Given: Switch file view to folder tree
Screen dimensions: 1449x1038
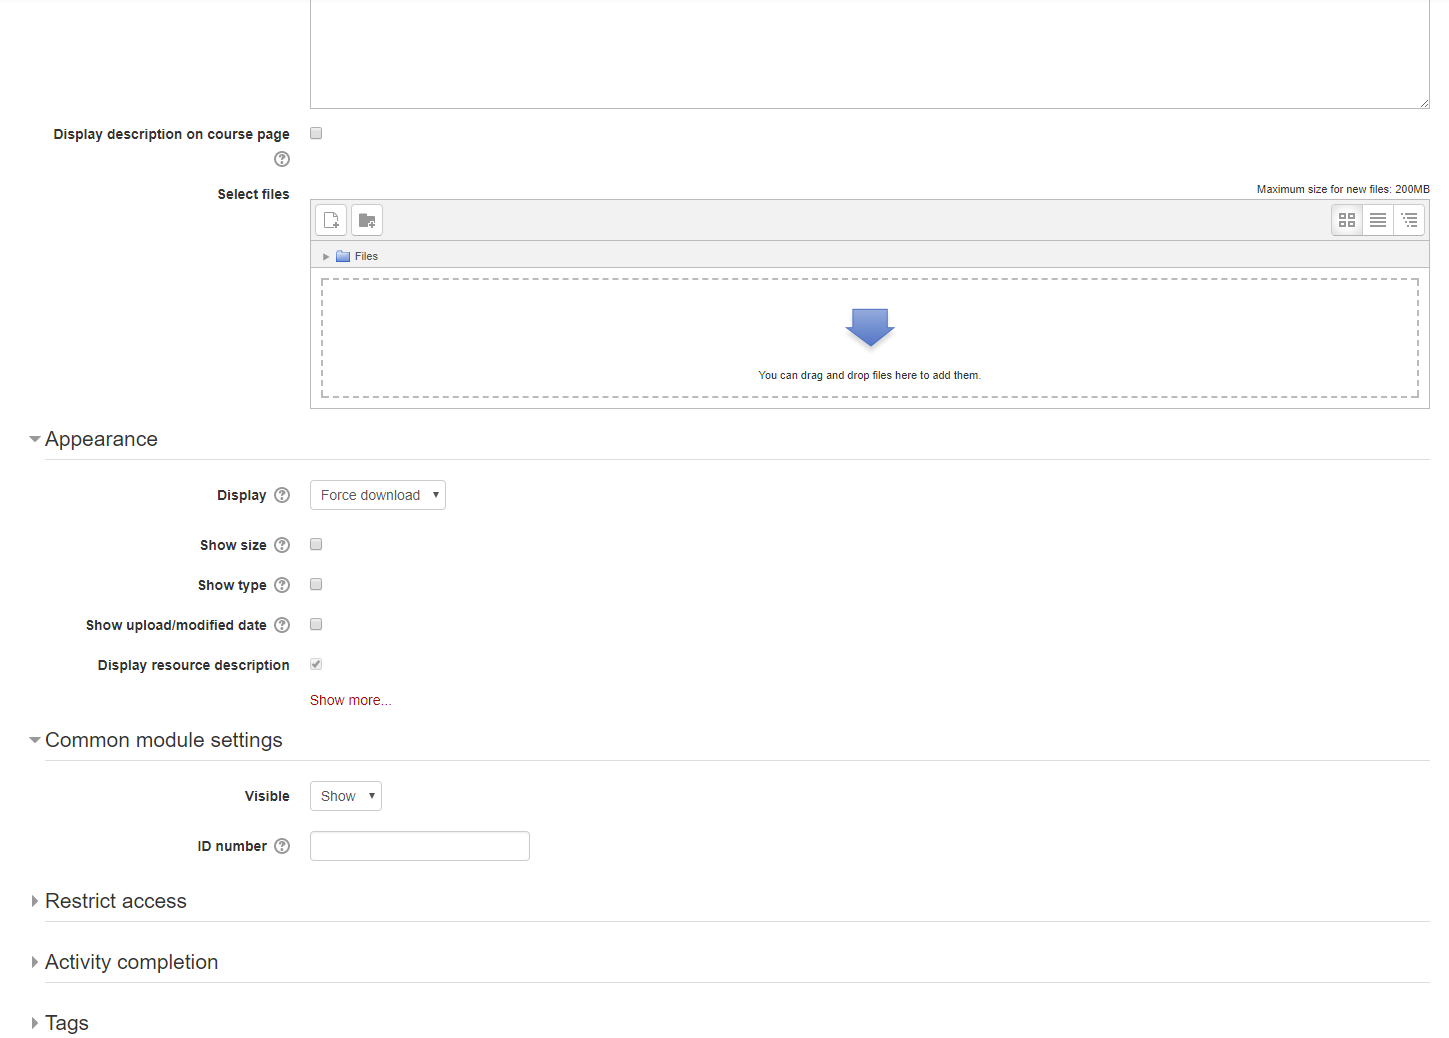Looking at the screenshot, I should (x=1409, y=220).
